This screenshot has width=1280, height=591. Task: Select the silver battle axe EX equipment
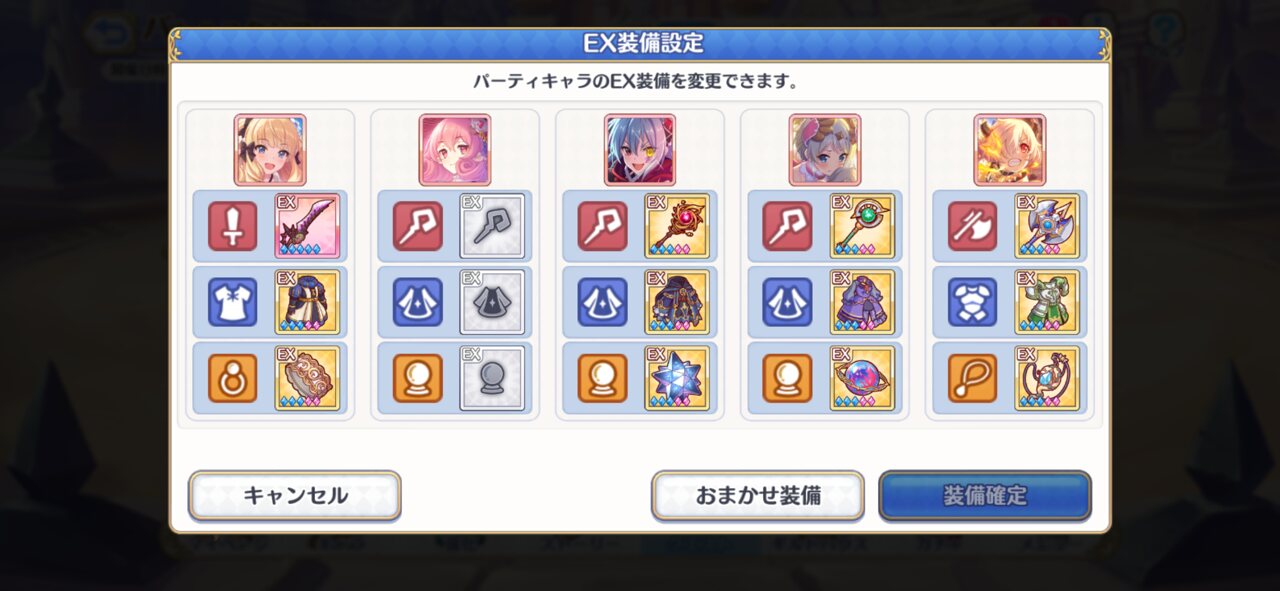1047,226
